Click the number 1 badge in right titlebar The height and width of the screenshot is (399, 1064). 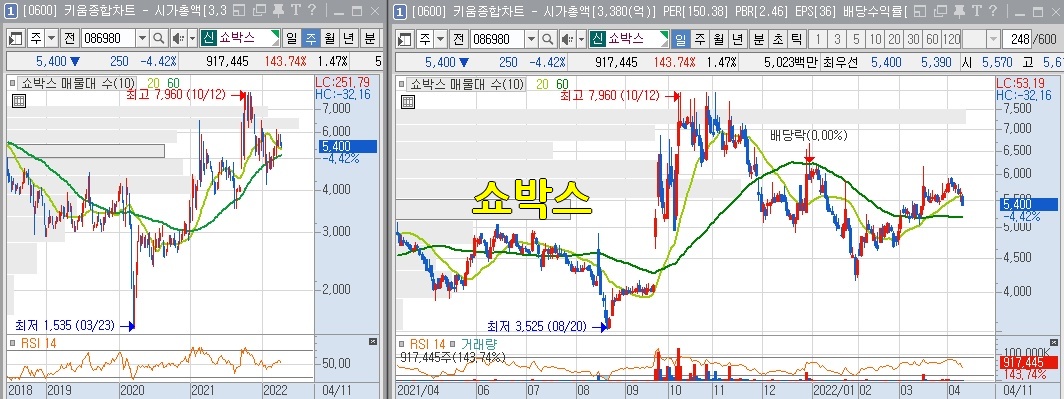(400, 11)
